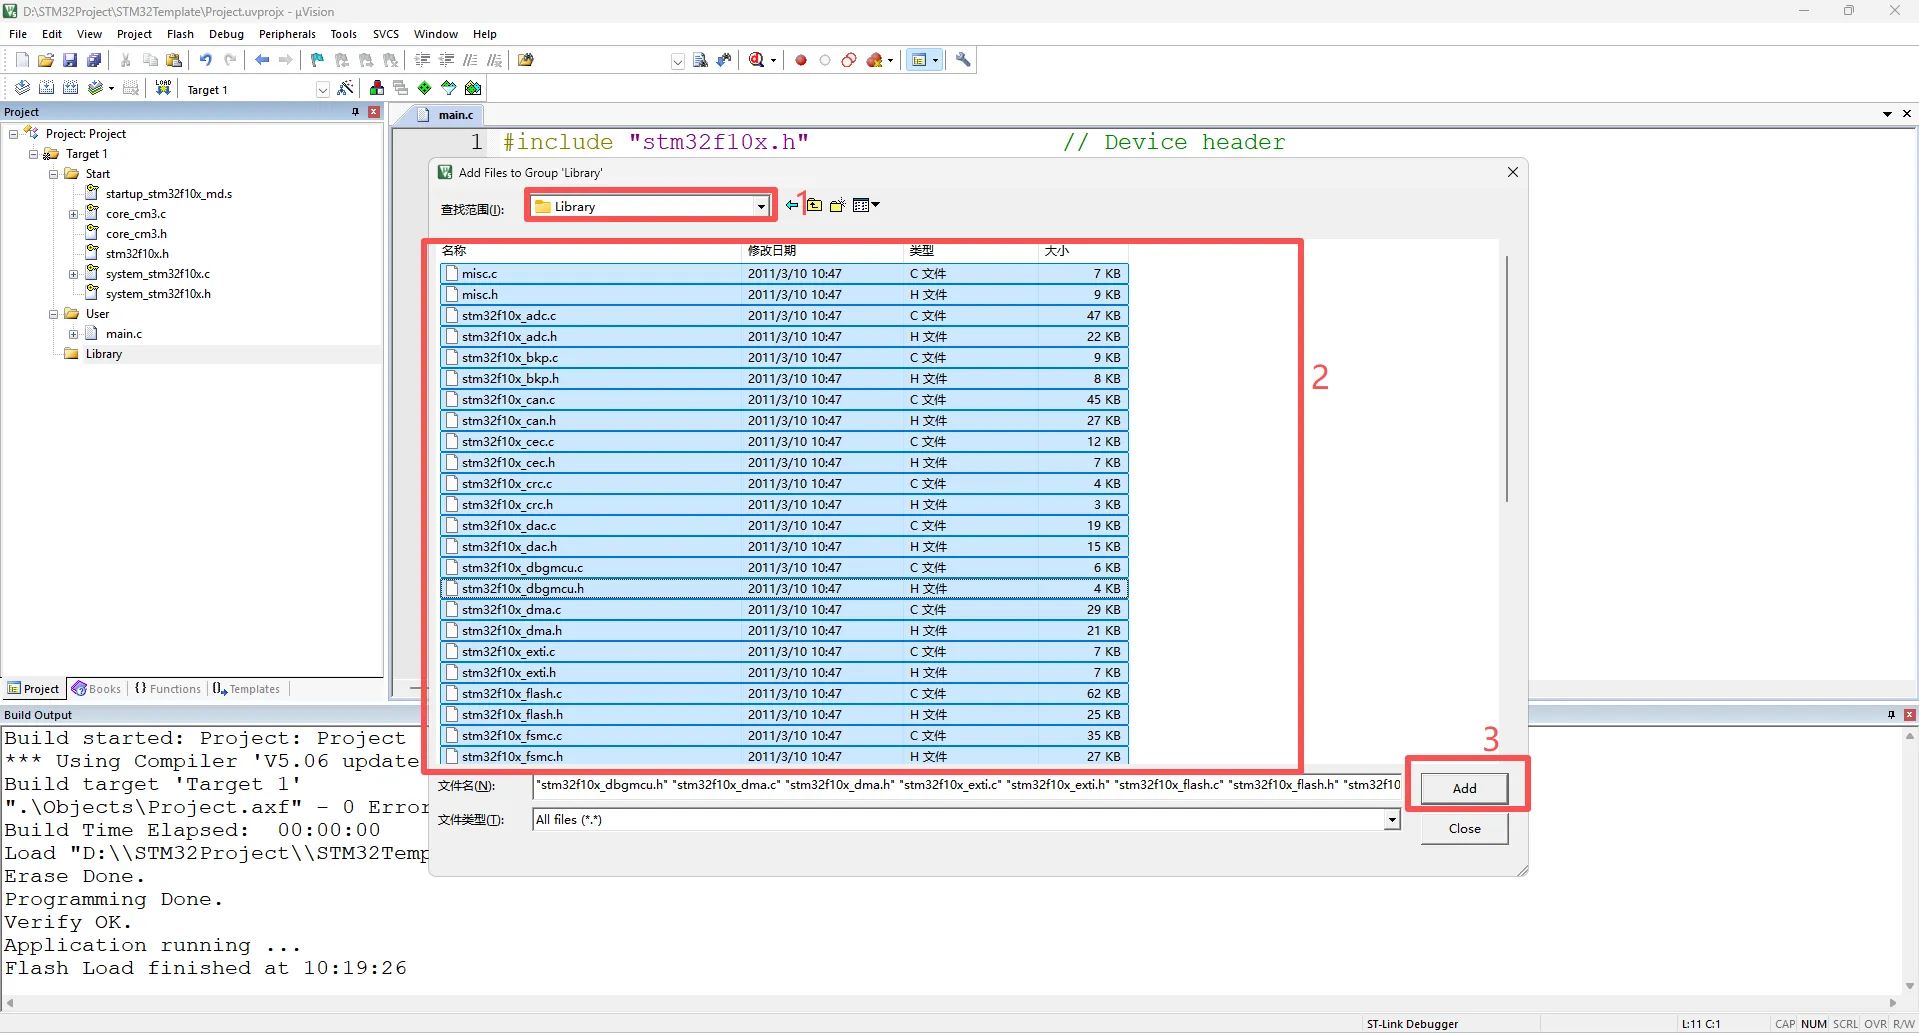
Task: Click the Add button
Action: [1464, 788]
